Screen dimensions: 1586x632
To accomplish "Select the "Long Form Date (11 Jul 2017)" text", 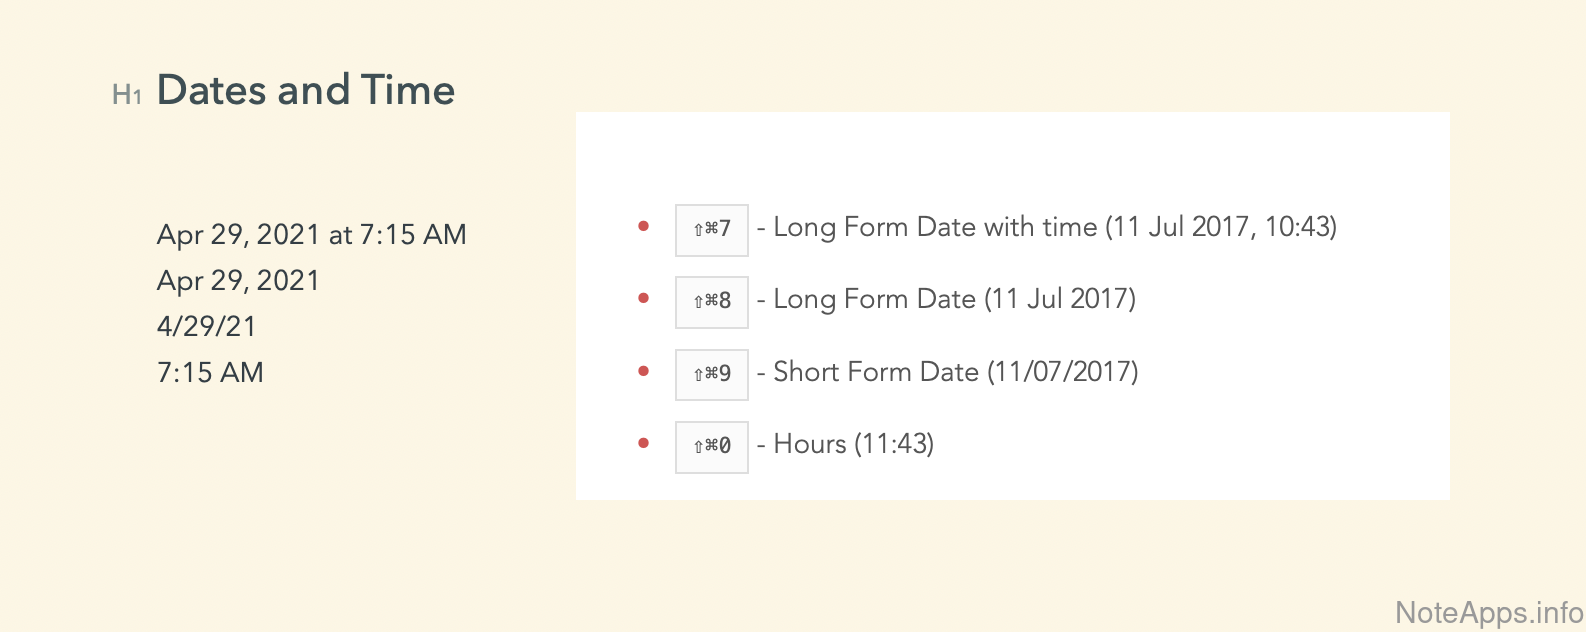I will pyautogui.click(x=955, y=300).
